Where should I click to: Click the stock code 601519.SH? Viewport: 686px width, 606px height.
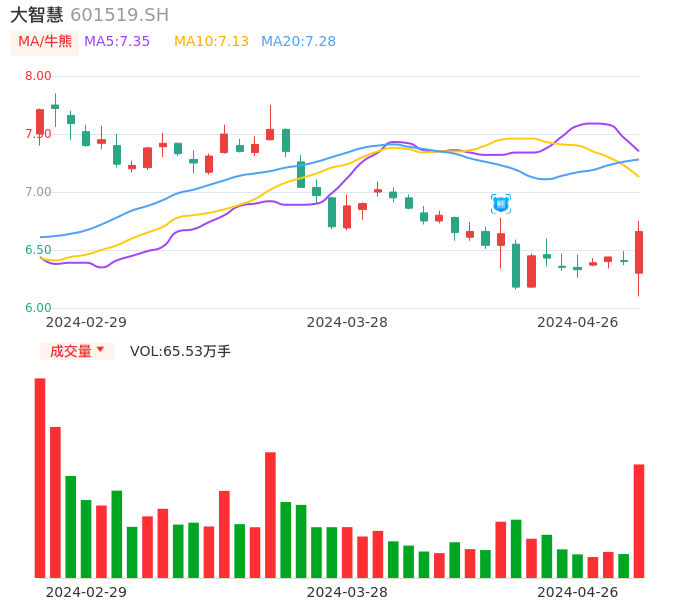click(119, 15)
